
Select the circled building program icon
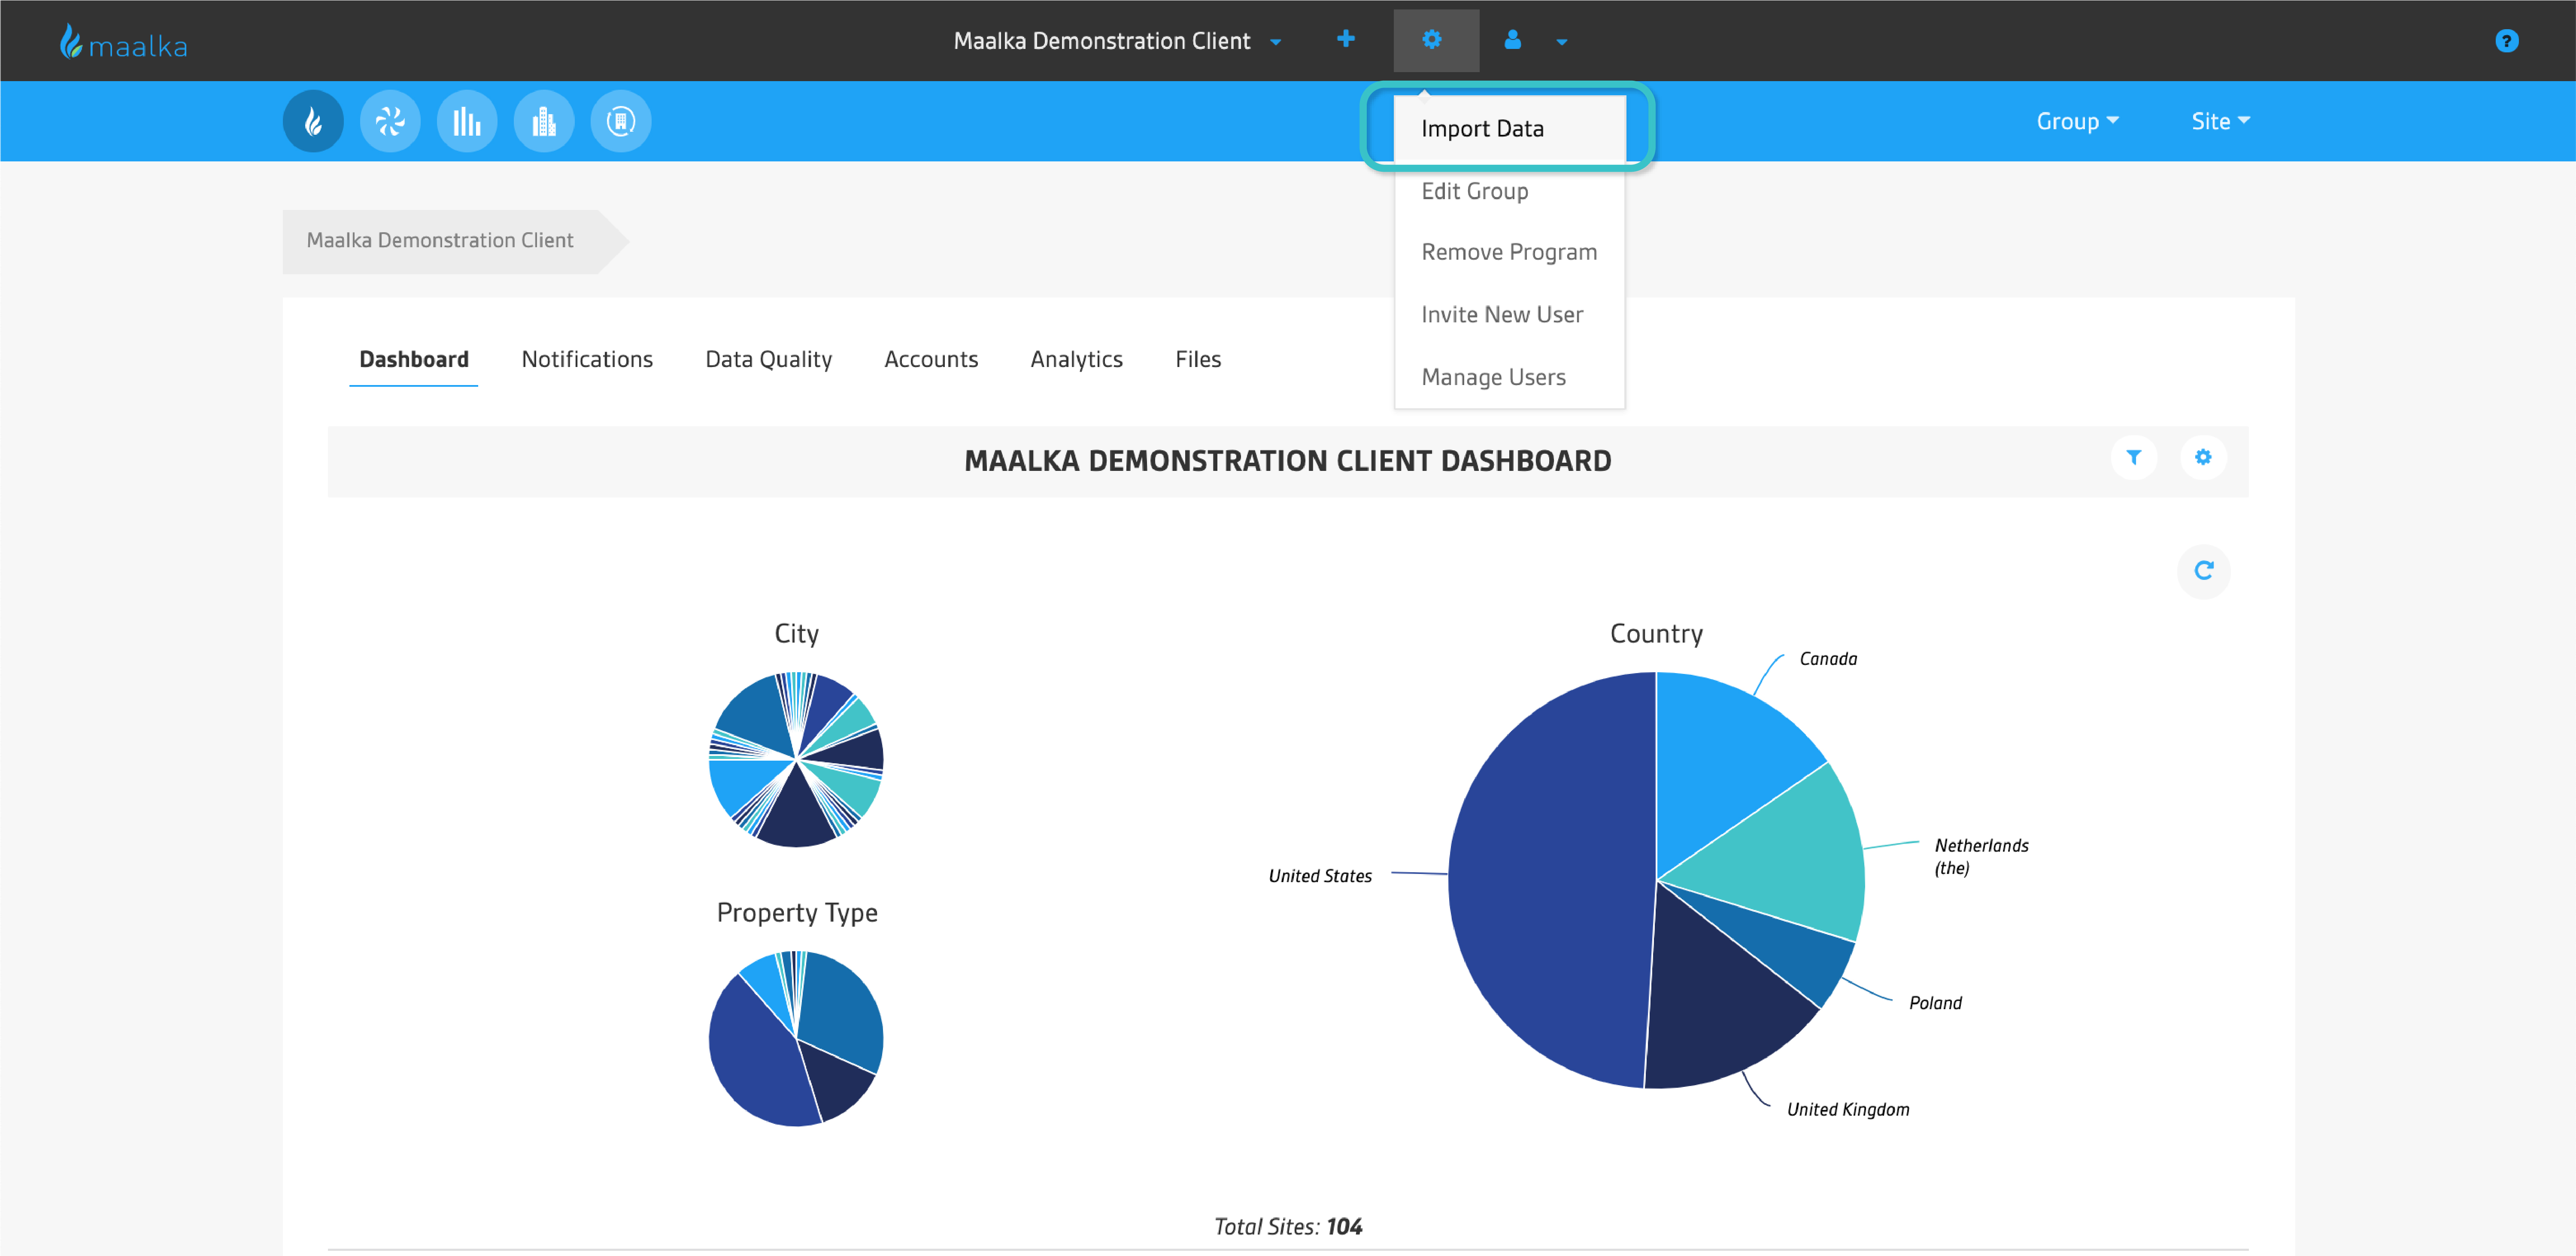tap(621, 122)
